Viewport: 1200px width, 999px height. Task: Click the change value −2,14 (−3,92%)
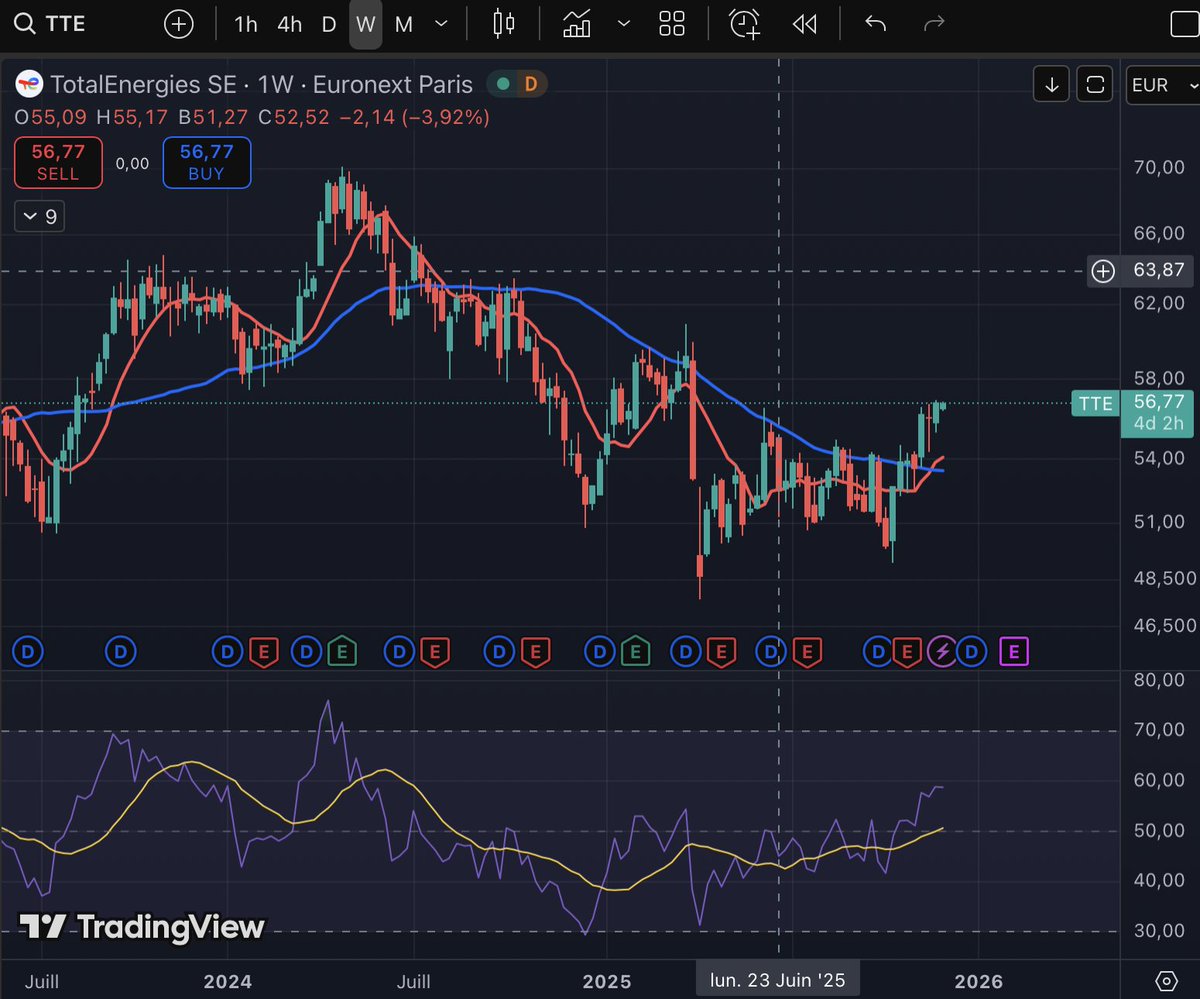coord(414,117)
